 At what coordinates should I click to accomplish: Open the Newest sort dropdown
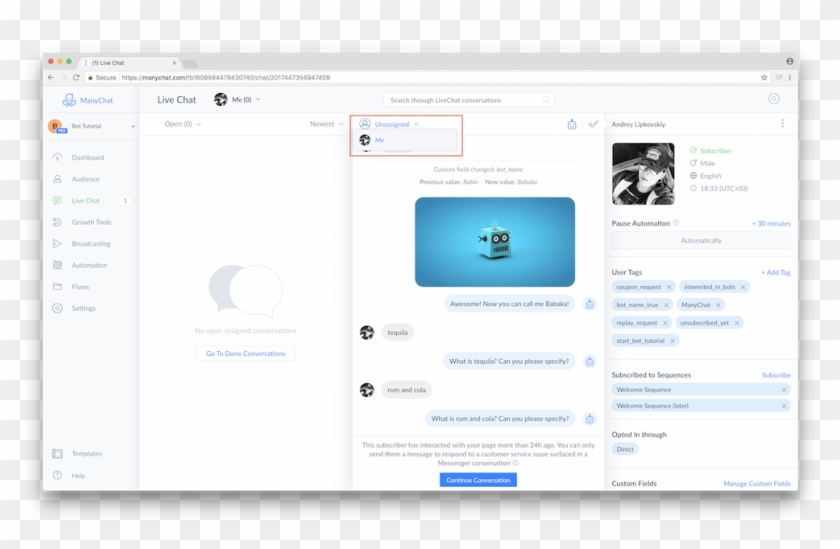pyautogui.click(x=325, y=124)
